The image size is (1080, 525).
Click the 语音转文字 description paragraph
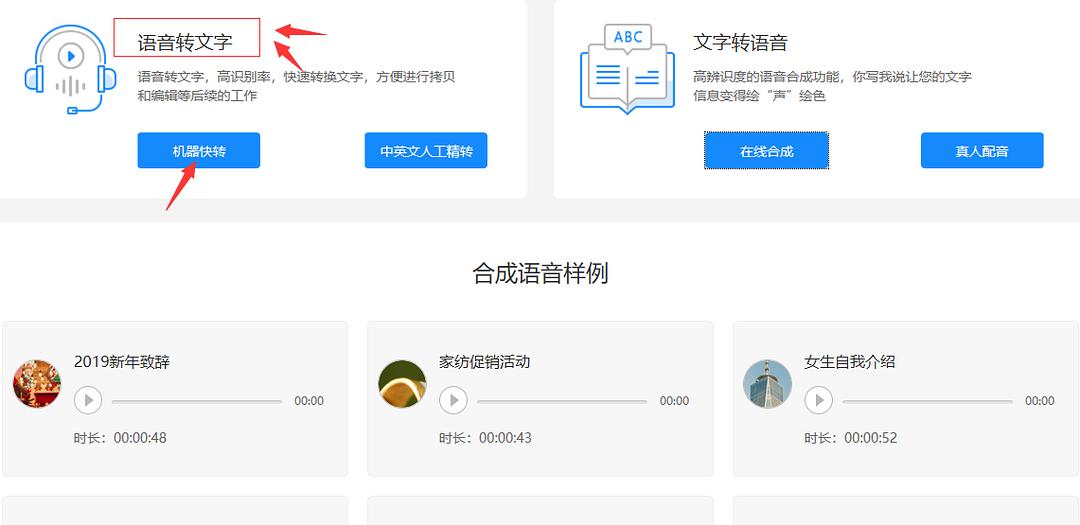pos(296,86)
